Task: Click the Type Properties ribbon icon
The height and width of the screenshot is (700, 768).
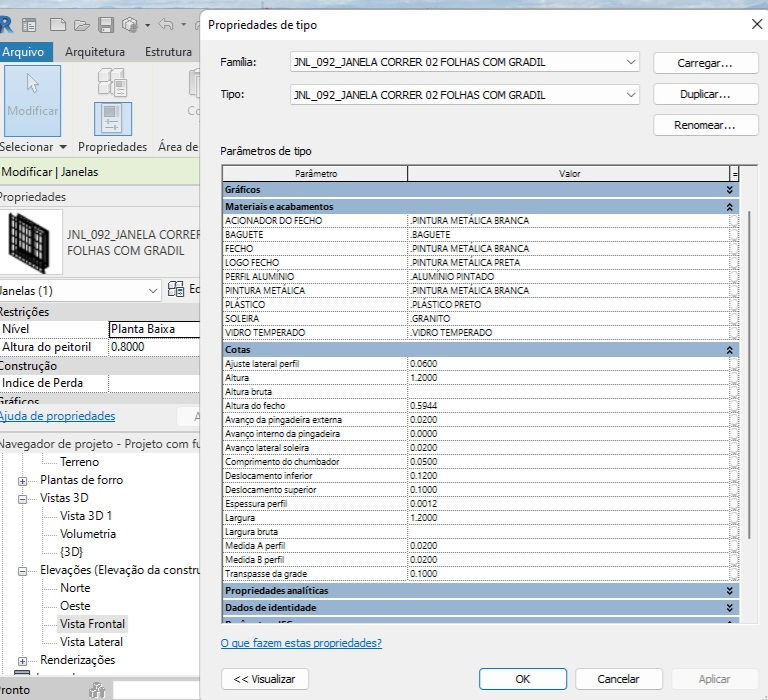Action: [x=113, y=82]
